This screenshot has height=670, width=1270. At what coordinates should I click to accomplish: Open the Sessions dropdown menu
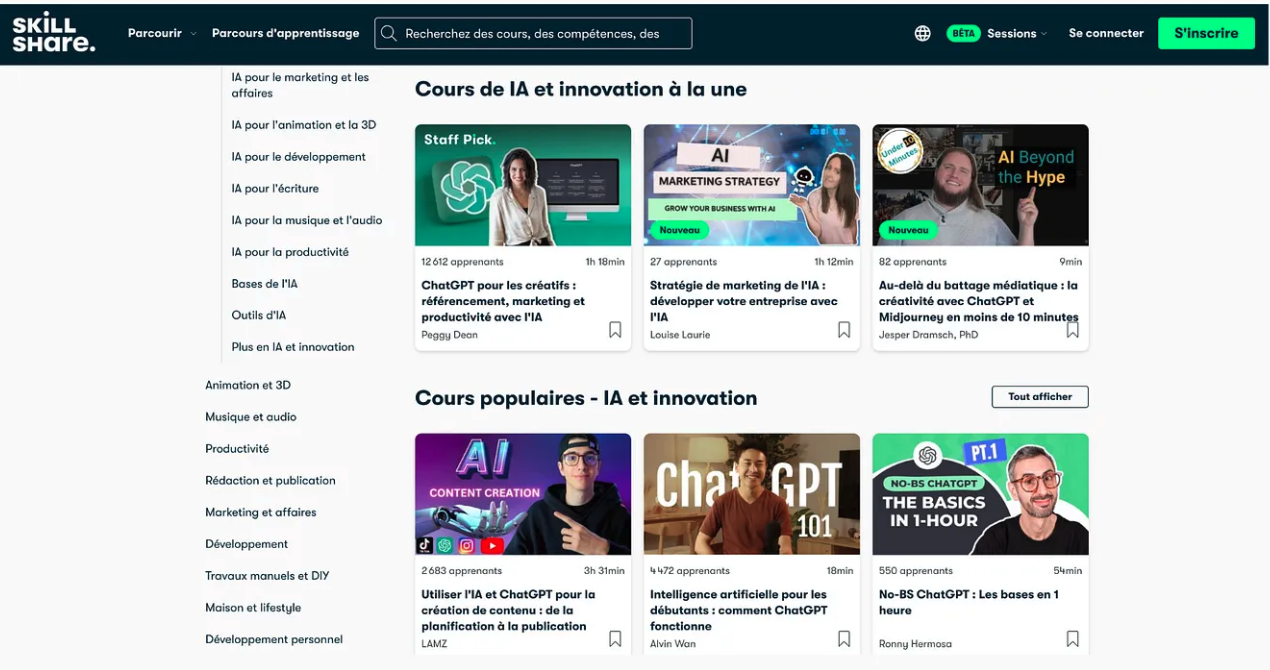point(1017,33)
